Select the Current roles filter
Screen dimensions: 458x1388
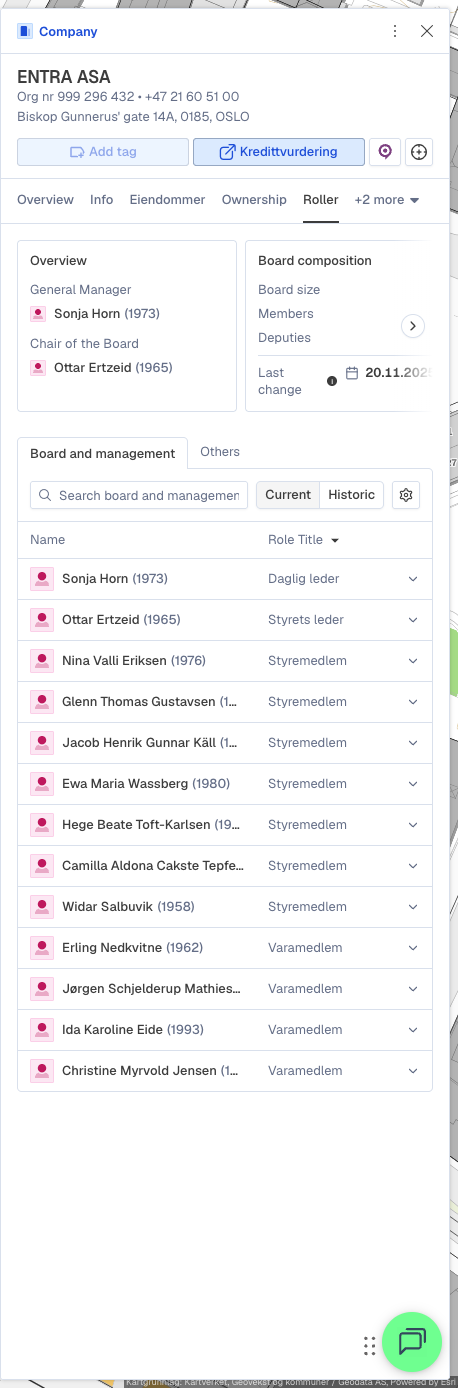click(x=288, y=495)
